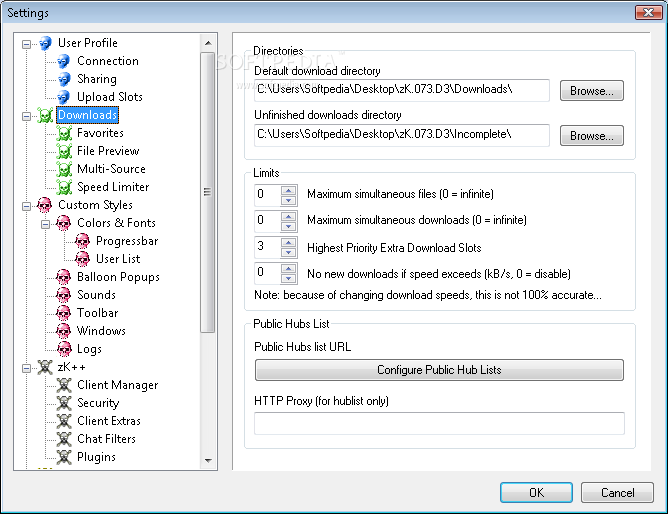Click the Highest Priority Extra Slots field
The image size is (668, 514).
[268, 247]
